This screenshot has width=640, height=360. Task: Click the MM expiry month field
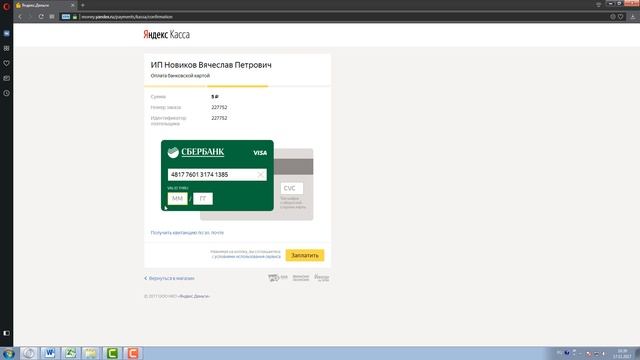pos(178,198)
